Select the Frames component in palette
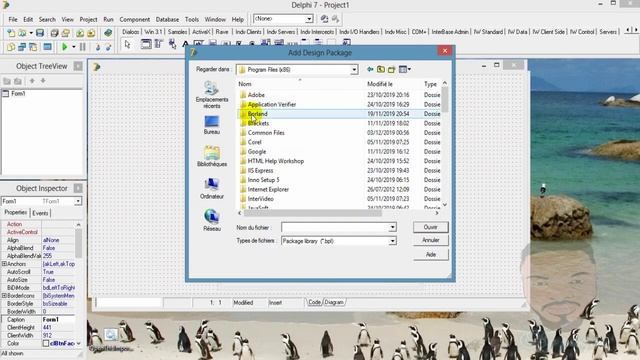The height and width of the screenshot is (360, 640). click(146, 44)
